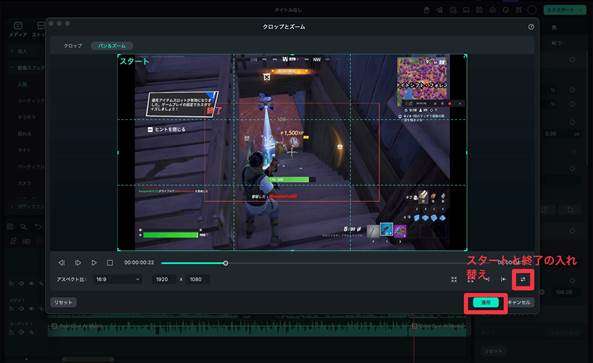Open help for クロップとズーム dialog
This screenshot has width=593, height=363.
531,27
